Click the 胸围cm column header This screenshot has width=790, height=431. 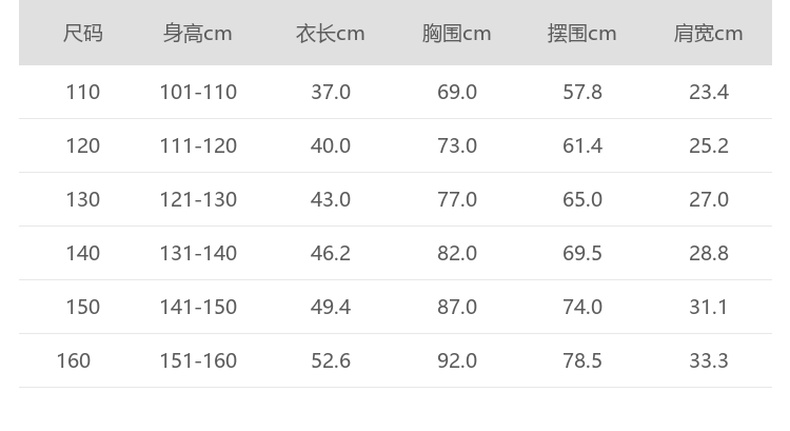coord(456,34)
